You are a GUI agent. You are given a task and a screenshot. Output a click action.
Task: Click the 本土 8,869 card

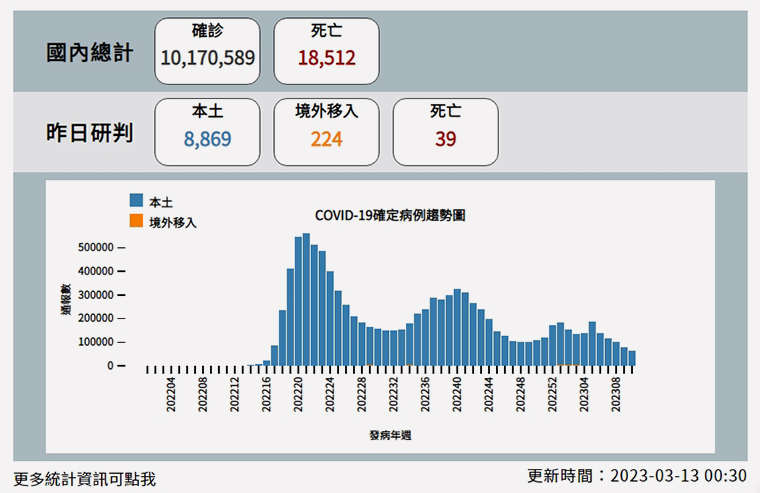[207, 132]
